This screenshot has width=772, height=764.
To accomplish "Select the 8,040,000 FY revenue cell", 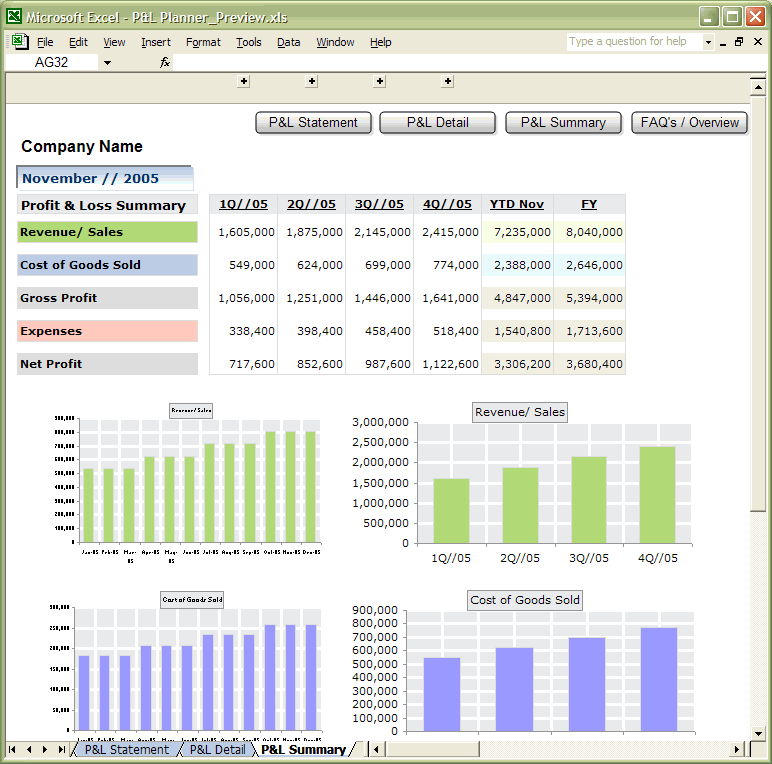I will 589,232.
